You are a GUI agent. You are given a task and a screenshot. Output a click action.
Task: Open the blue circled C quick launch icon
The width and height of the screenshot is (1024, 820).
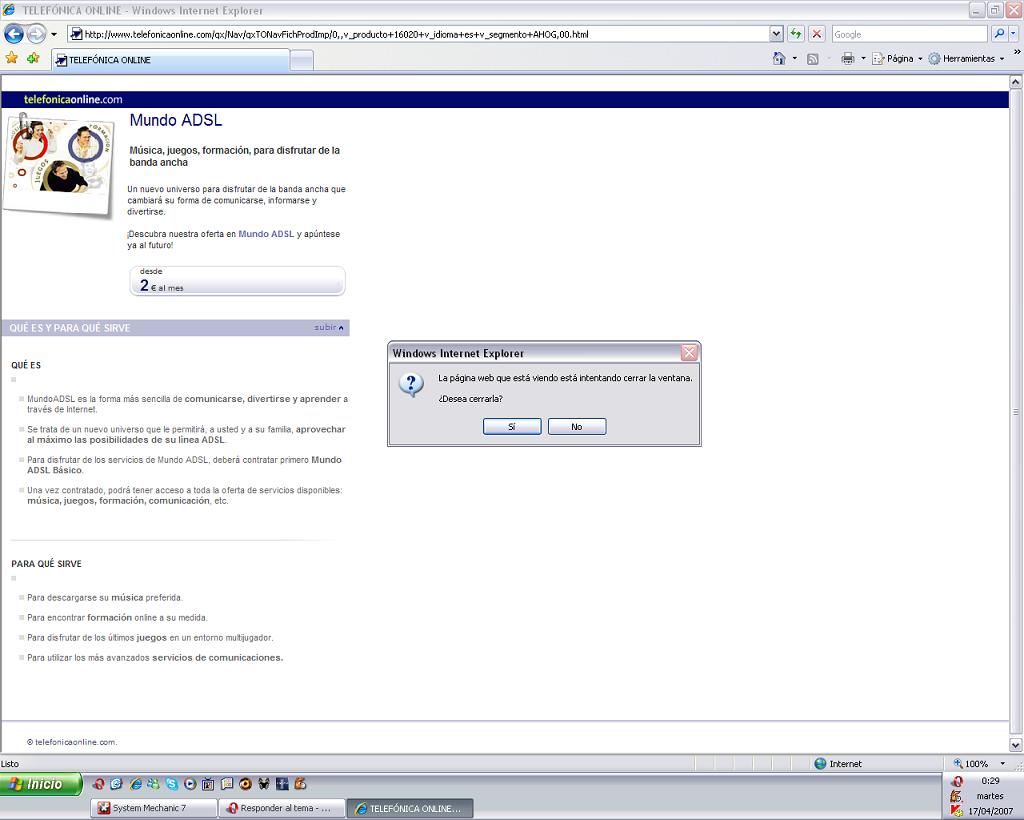[x=117, y=784]
